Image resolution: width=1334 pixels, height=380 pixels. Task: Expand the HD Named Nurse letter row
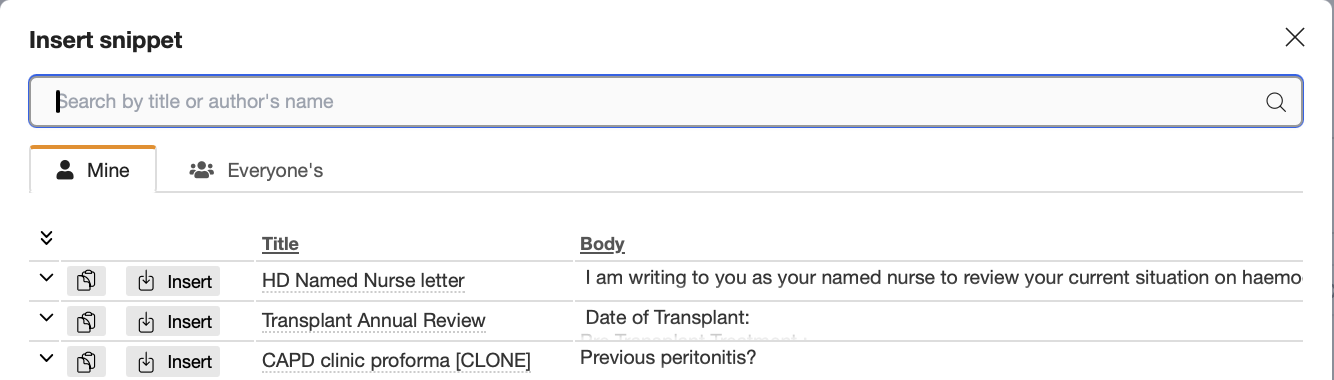pos(45,278)
